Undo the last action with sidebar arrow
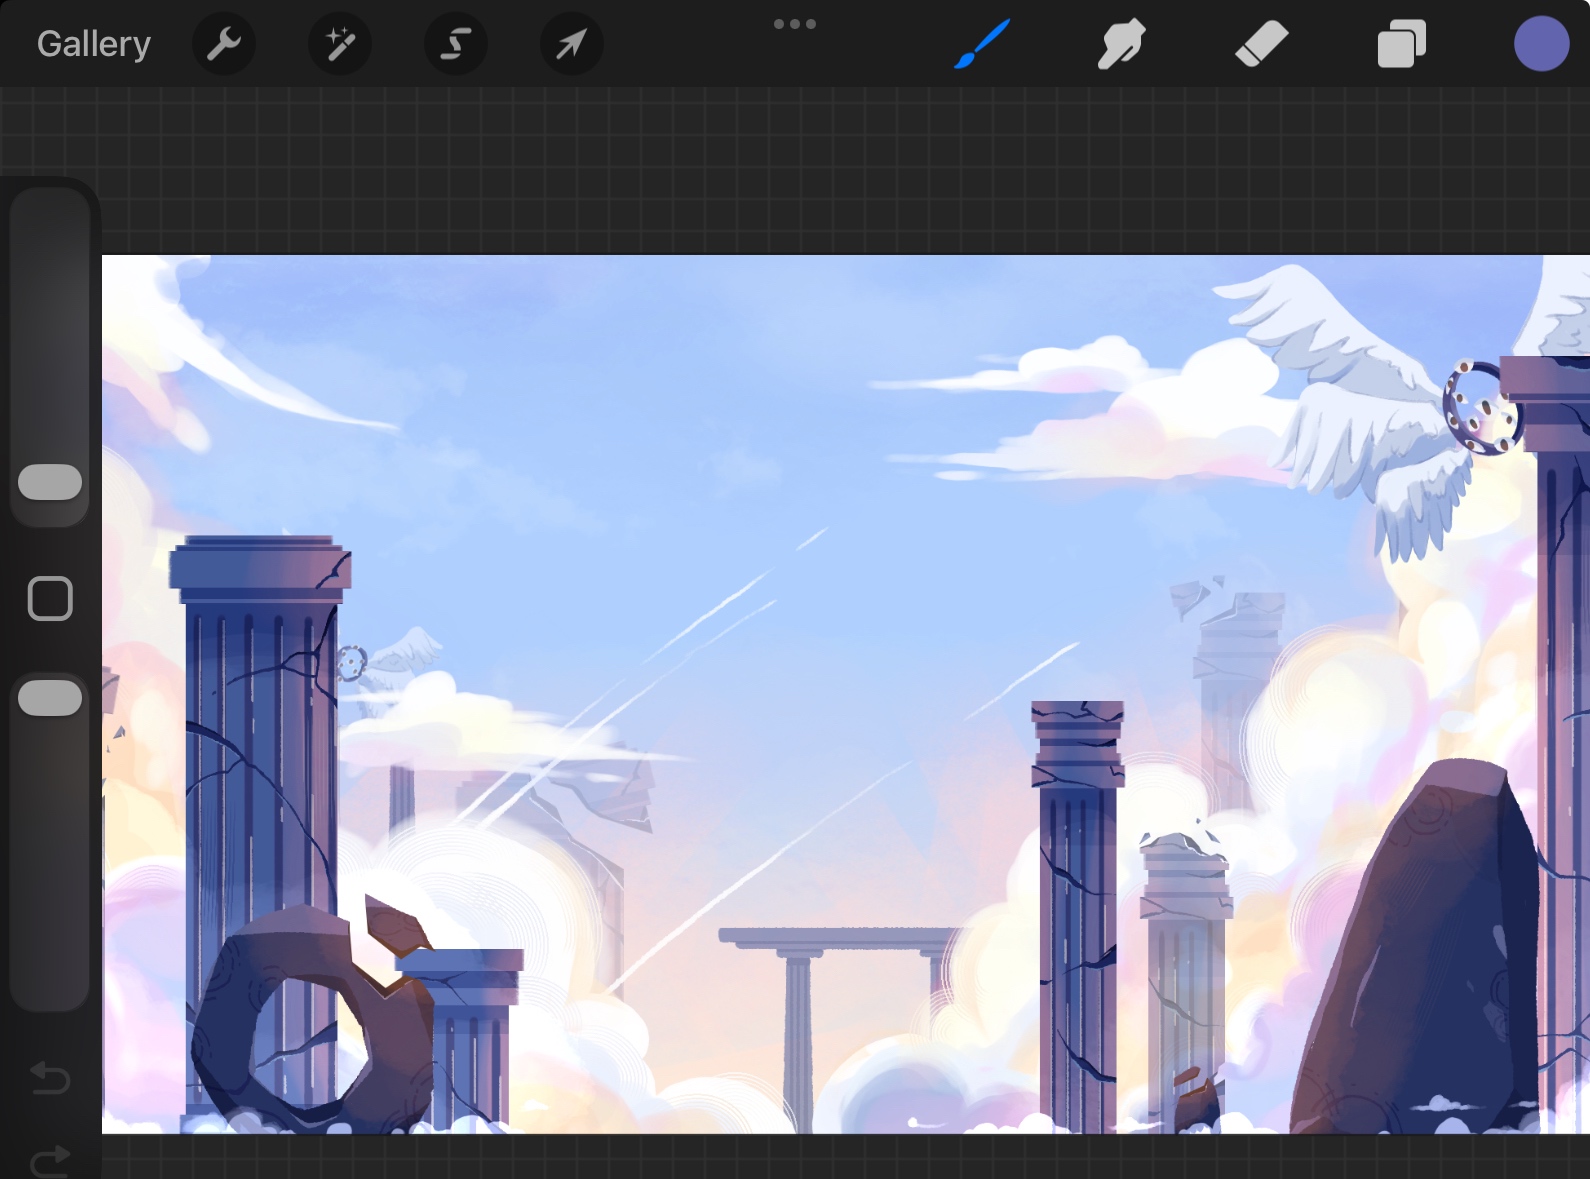Screen dimensions: 1590x1179 pos(50,1079)
